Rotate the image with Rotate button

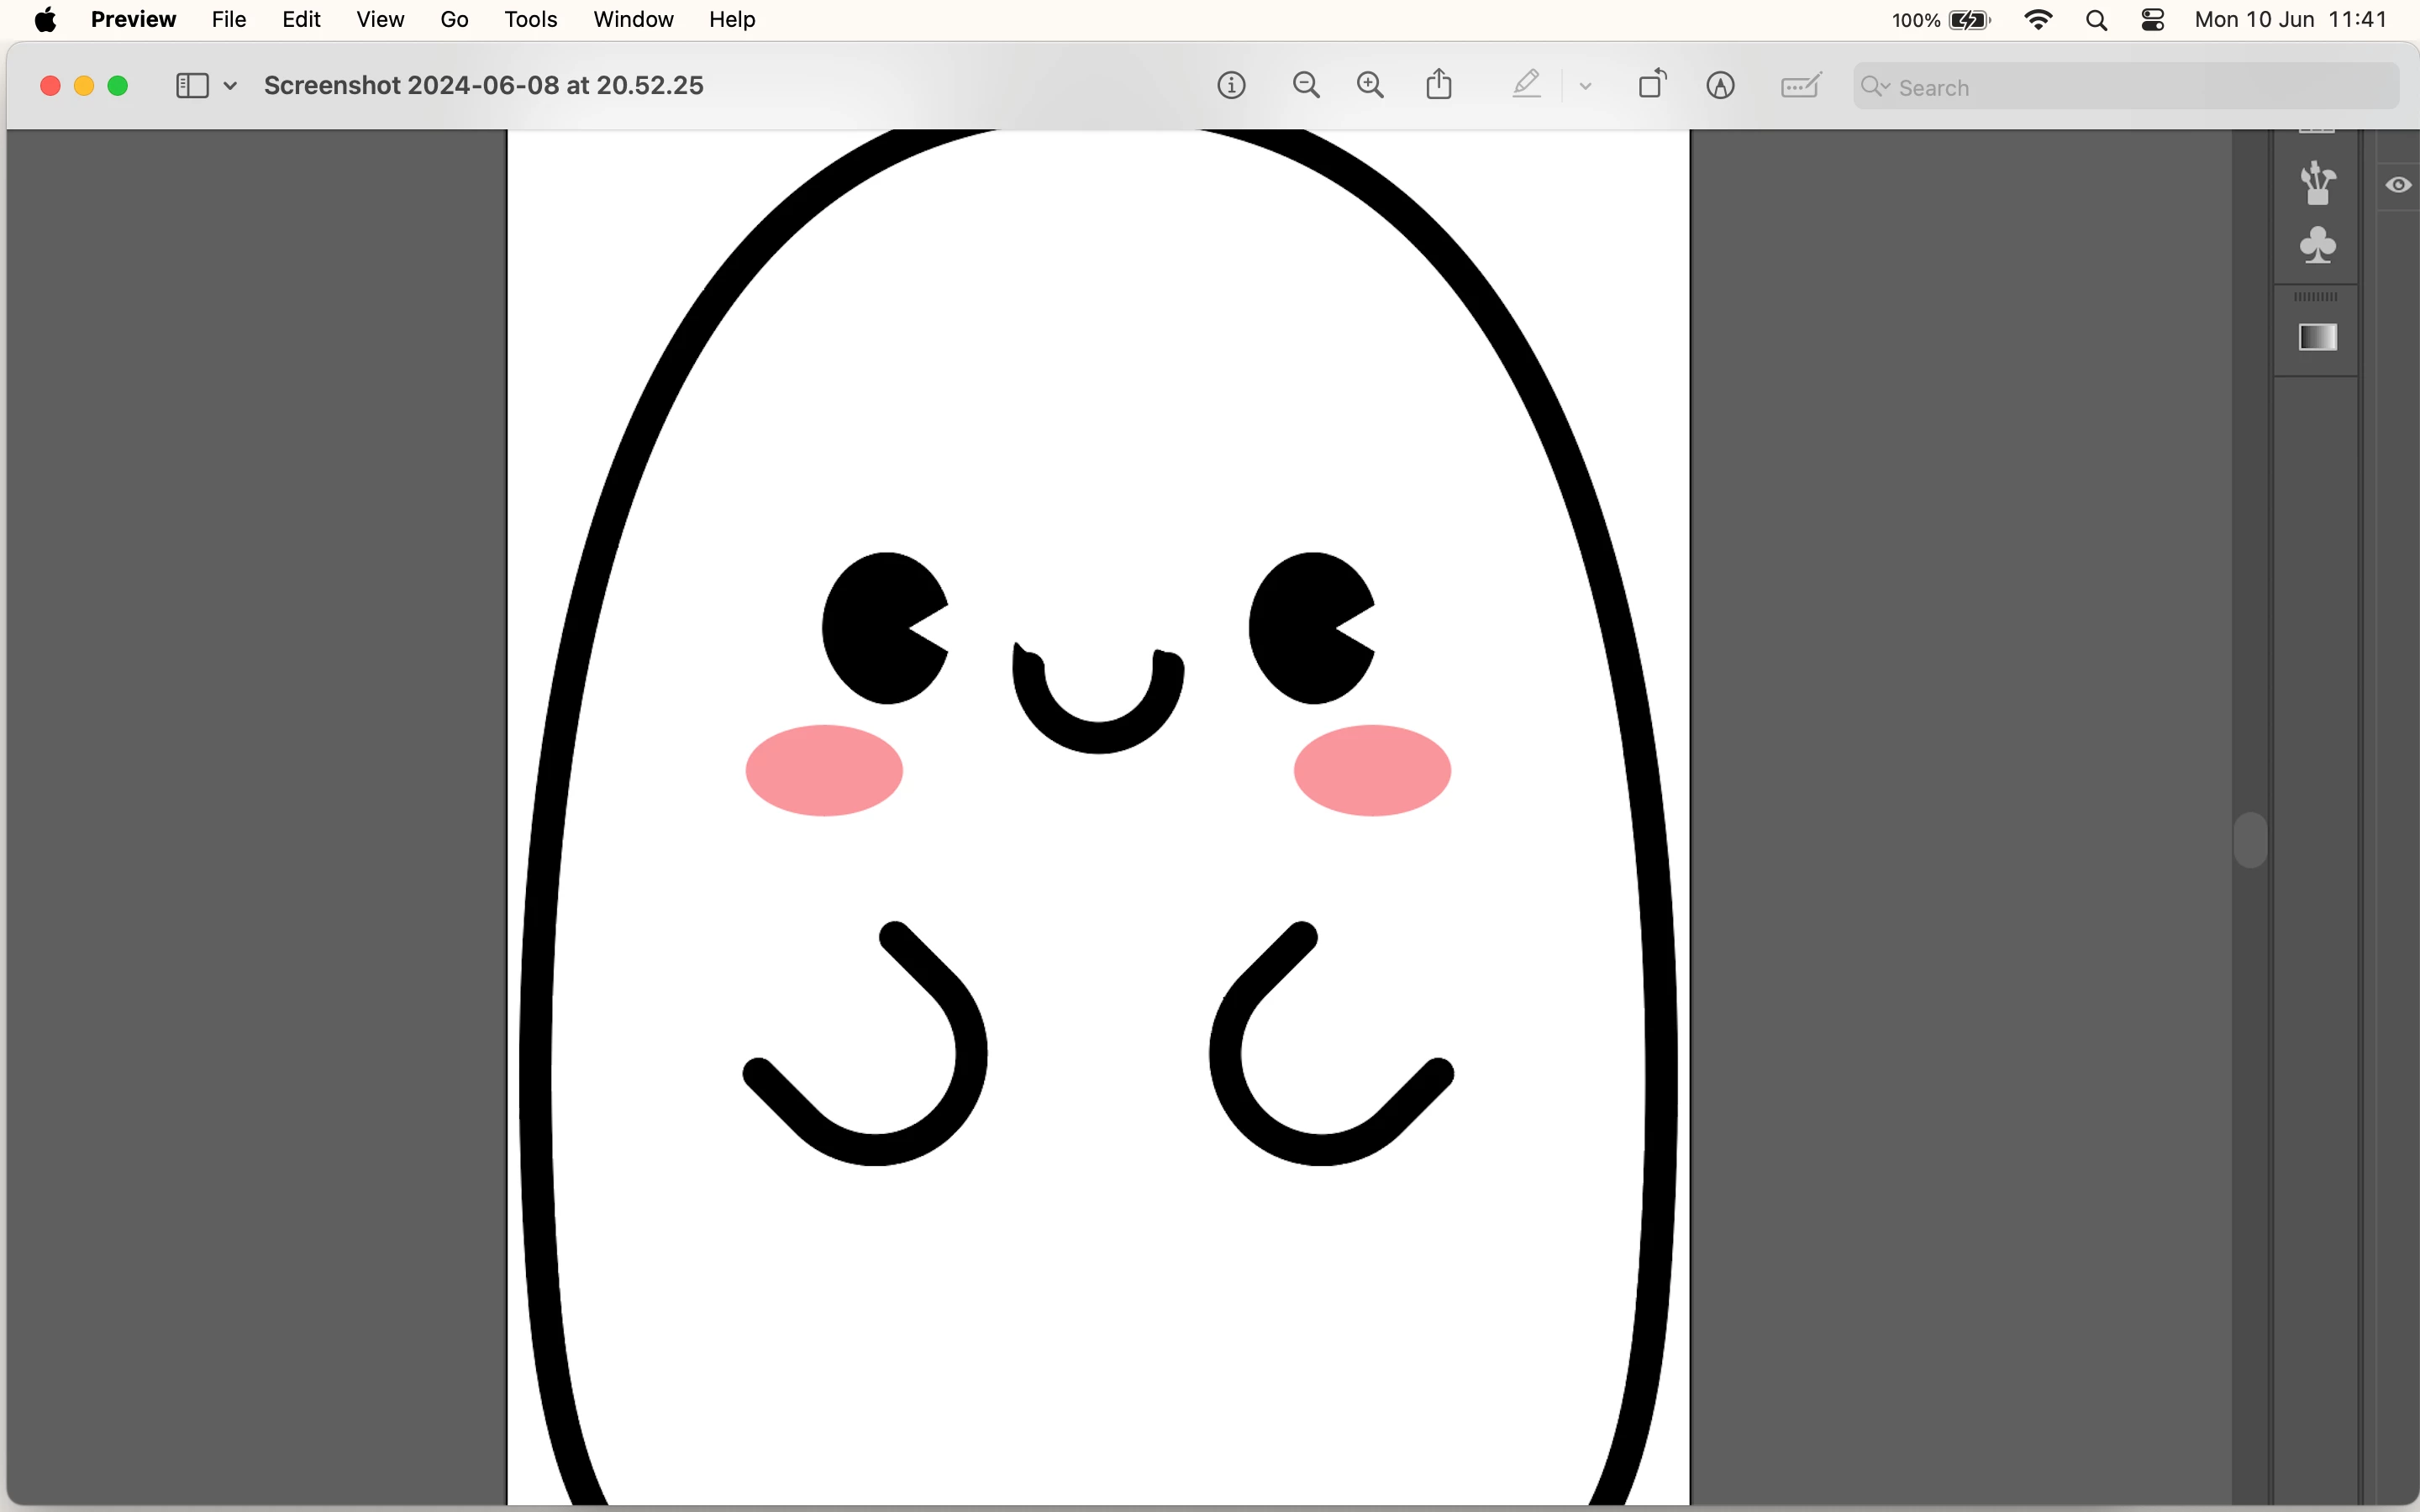pyautogui.click(x=1652, y=85)
